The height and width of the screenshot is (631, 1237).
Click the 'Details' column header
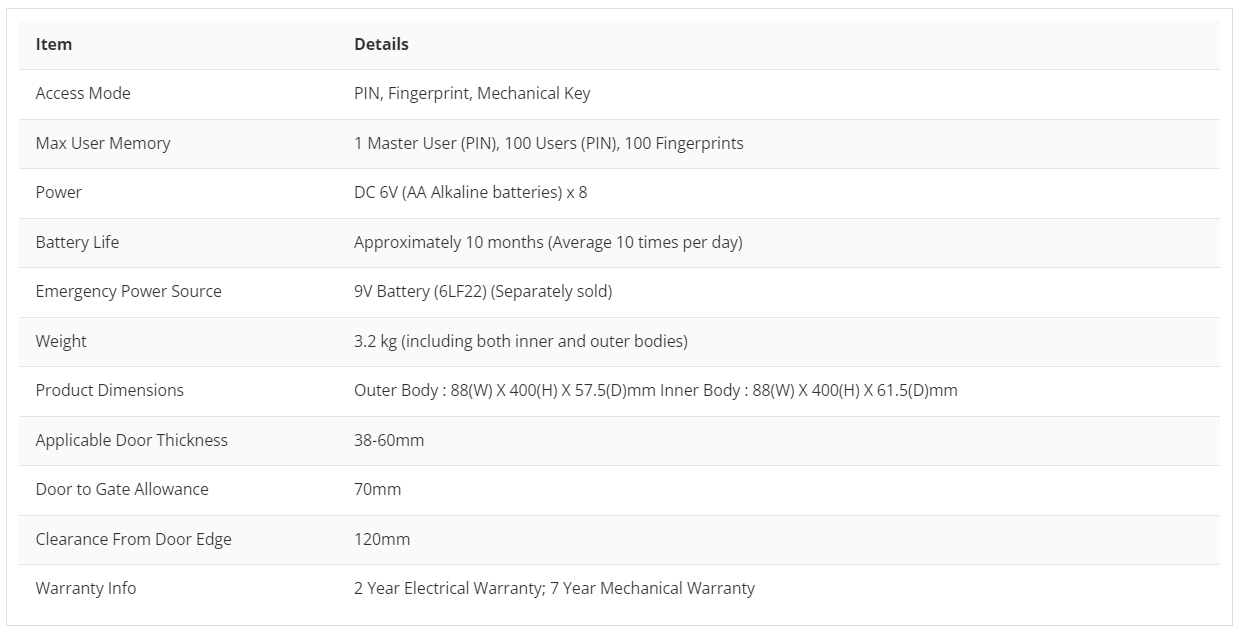tap(381, 44)
